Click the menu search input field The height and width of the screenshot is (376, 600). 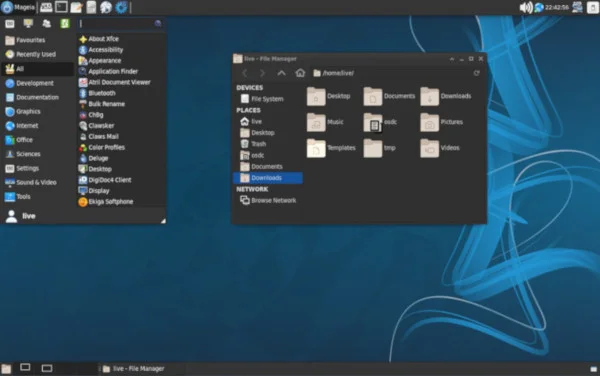click(116, 24)
